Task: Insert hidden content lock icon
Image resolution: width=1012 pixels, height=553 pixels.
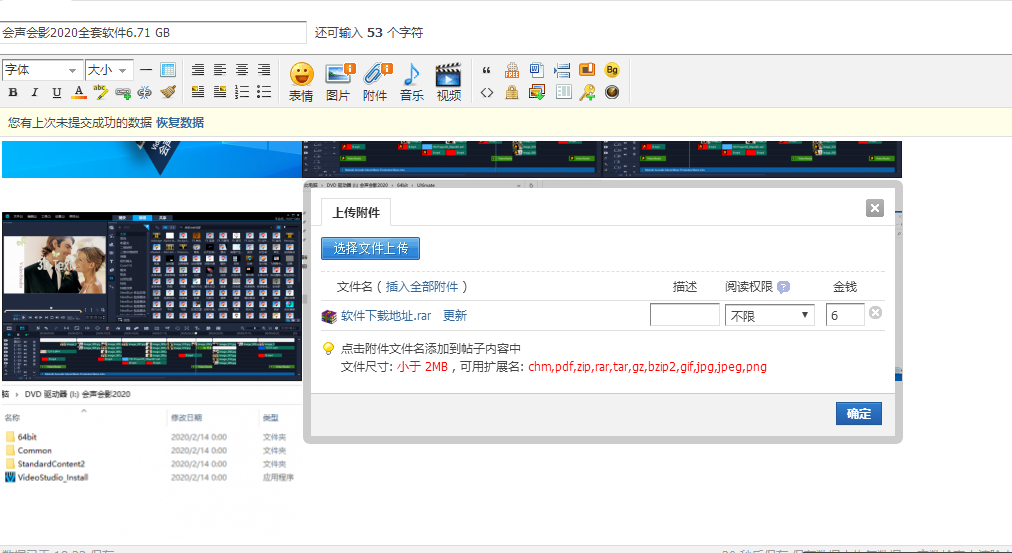Action: pos(512,92)
